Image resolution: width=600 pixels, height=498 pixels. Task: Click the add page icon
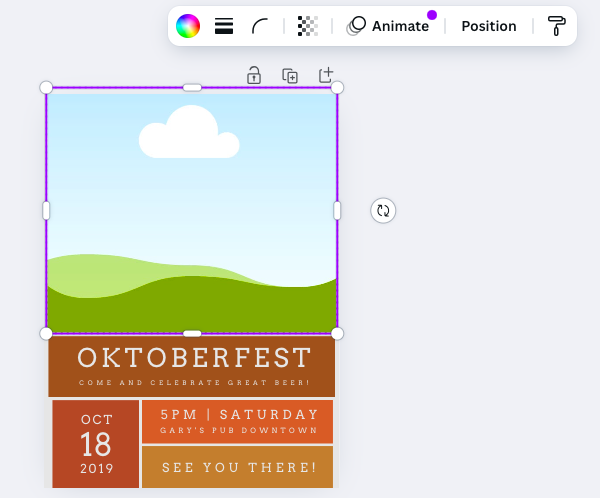[x=326, y=75]
